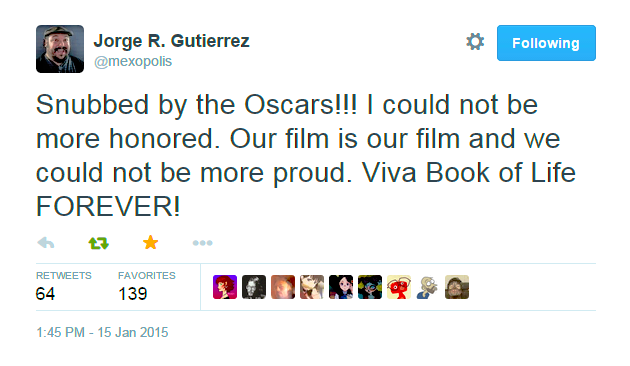Image resolution: width=630 pixels, height=366 pixels.
Task: Open Jorge R. Gutierrez's profile picture
Action: coord(60,49)
